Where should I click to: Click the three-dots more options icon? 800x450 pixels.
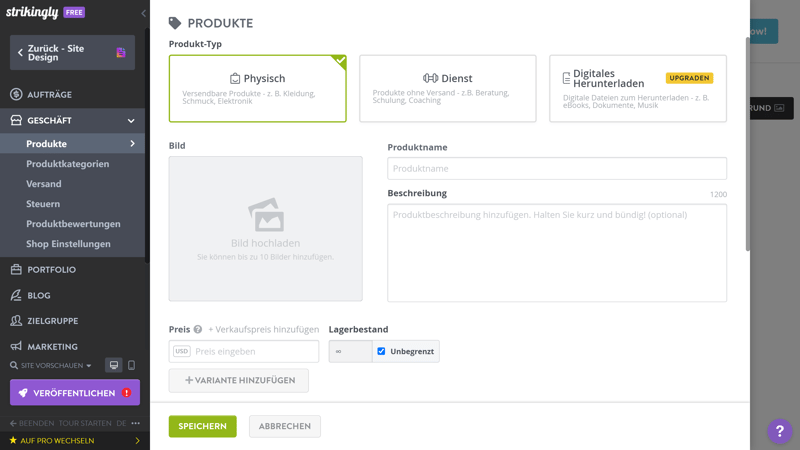[136, 423]
